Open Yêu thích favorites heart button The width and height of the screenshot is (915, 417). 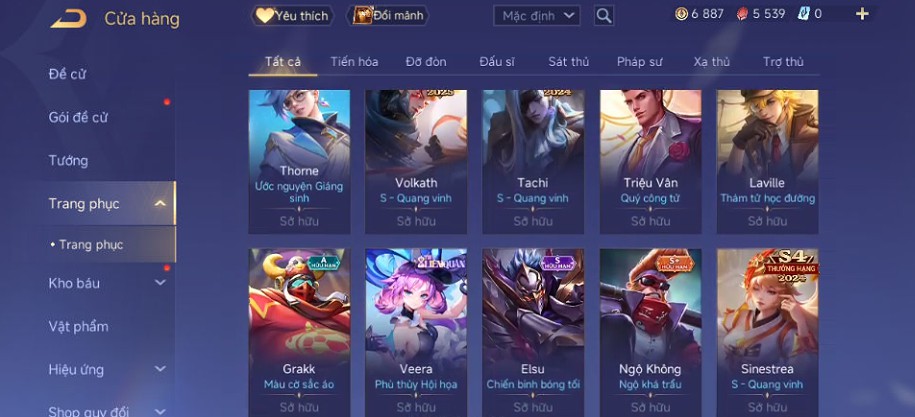tap(292, 16)
